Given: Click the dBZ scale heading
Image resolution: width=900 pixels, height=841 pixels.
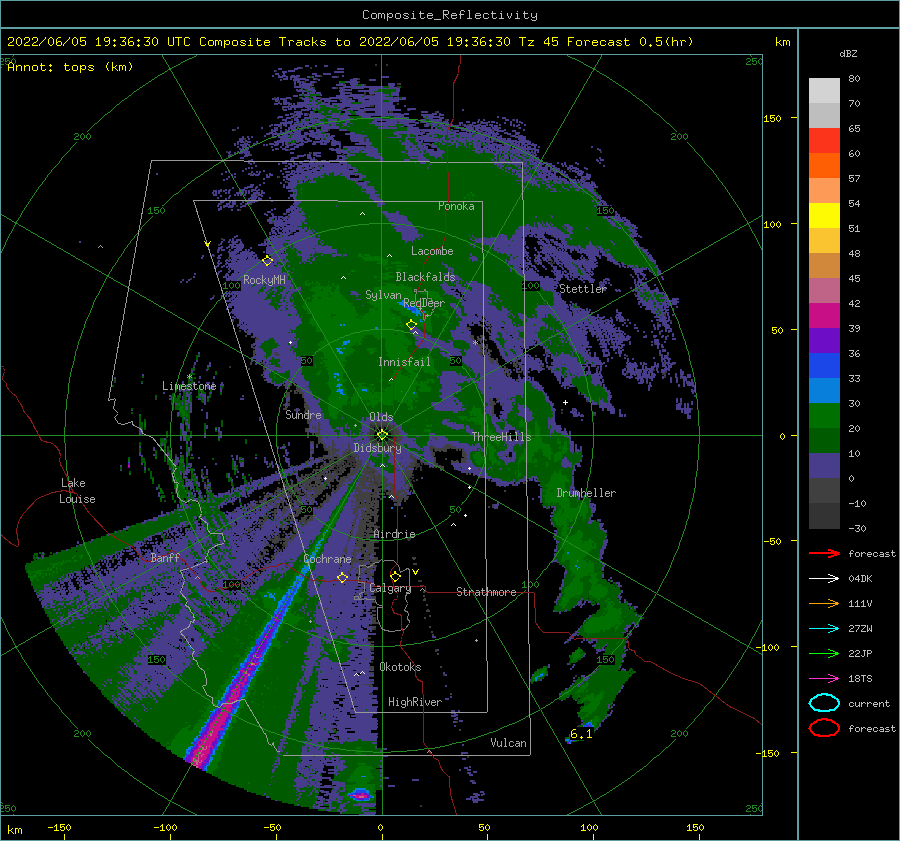Looking at the screenshot, I should (848, 53).
